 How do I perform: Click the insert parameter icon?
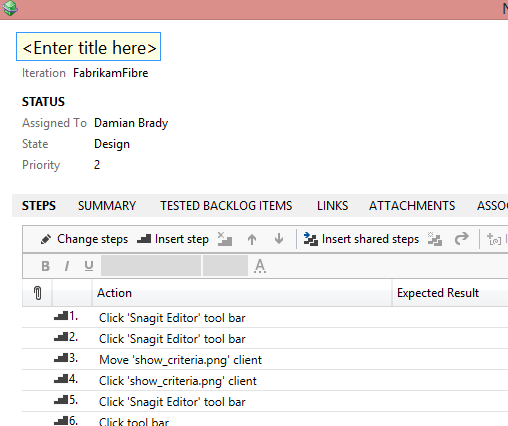(x=494, y=239)
